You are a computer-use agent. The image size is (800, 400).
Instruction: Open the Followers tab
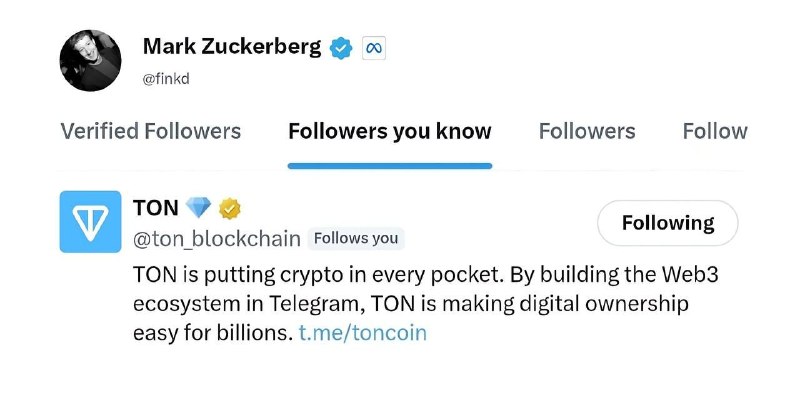[587, 131]
